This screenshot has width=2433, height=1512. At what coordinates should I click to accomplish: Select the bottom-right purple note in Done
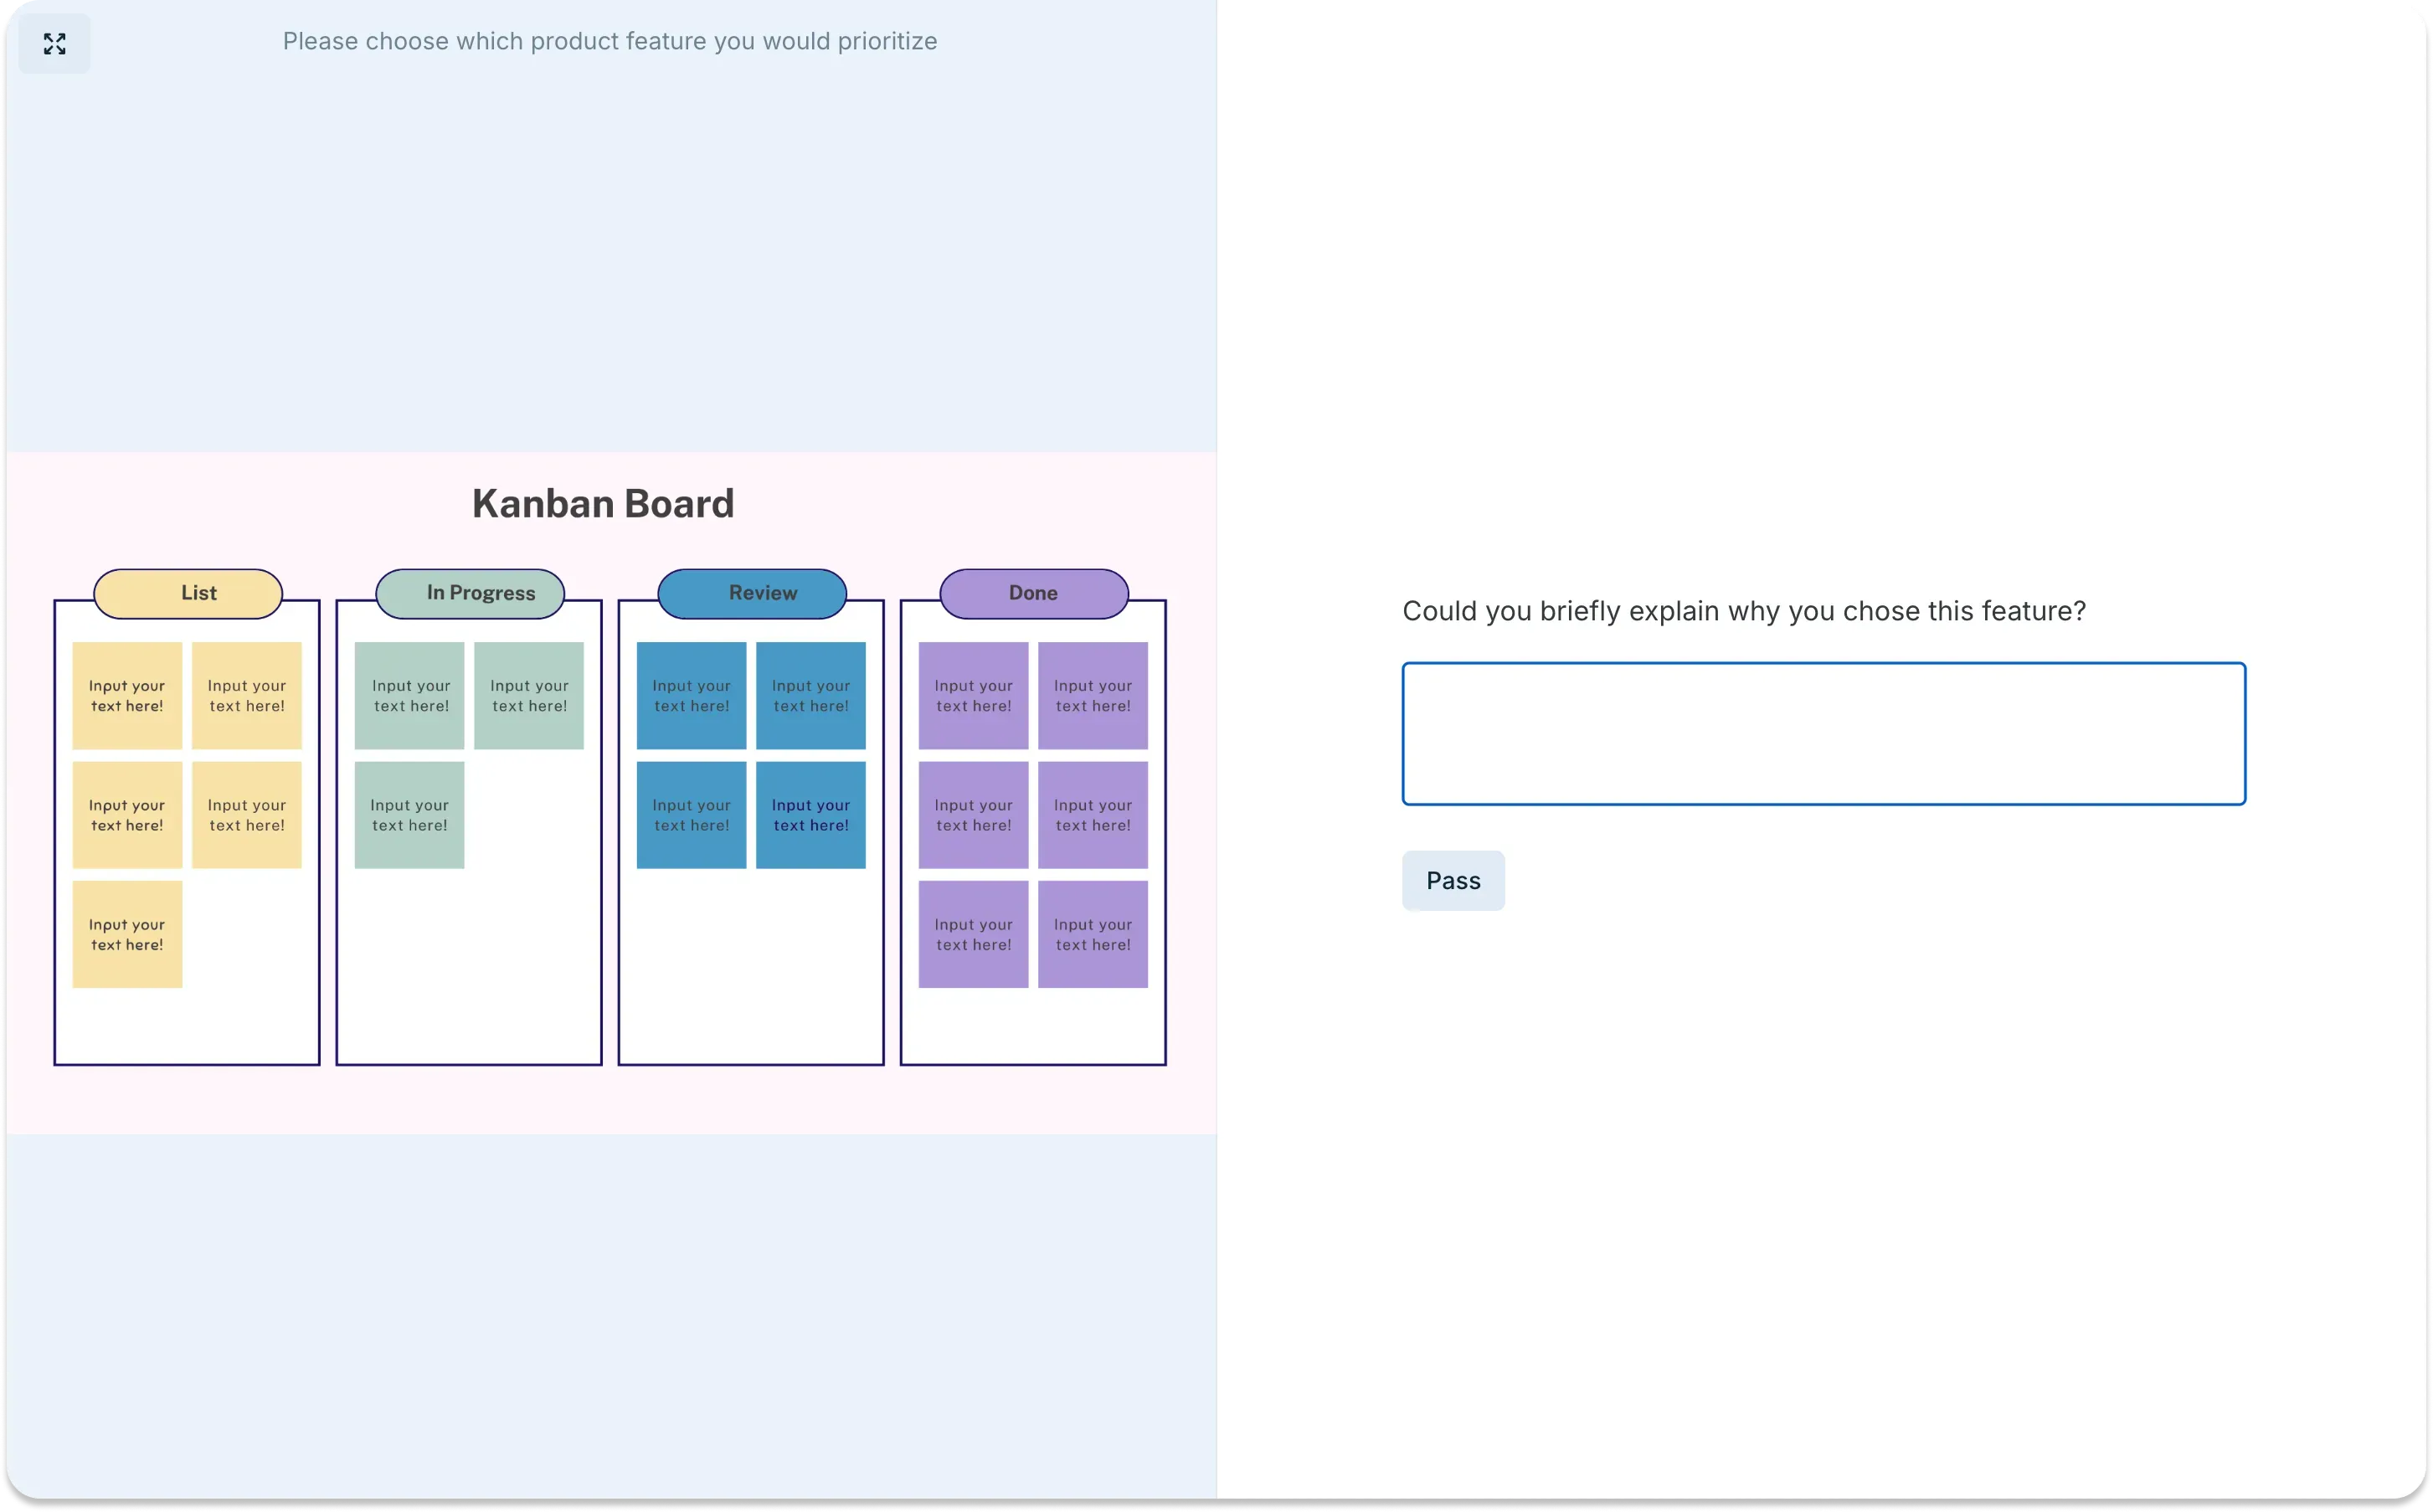pyautogui.click(x=1093, y=934)
